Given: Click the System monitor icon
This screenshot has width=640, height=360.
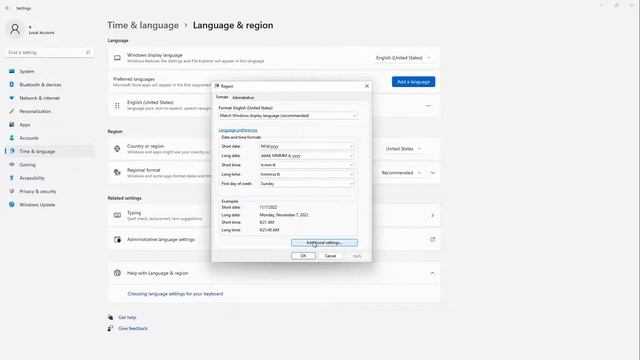Looking at the screenshot, I should (12, 71).
